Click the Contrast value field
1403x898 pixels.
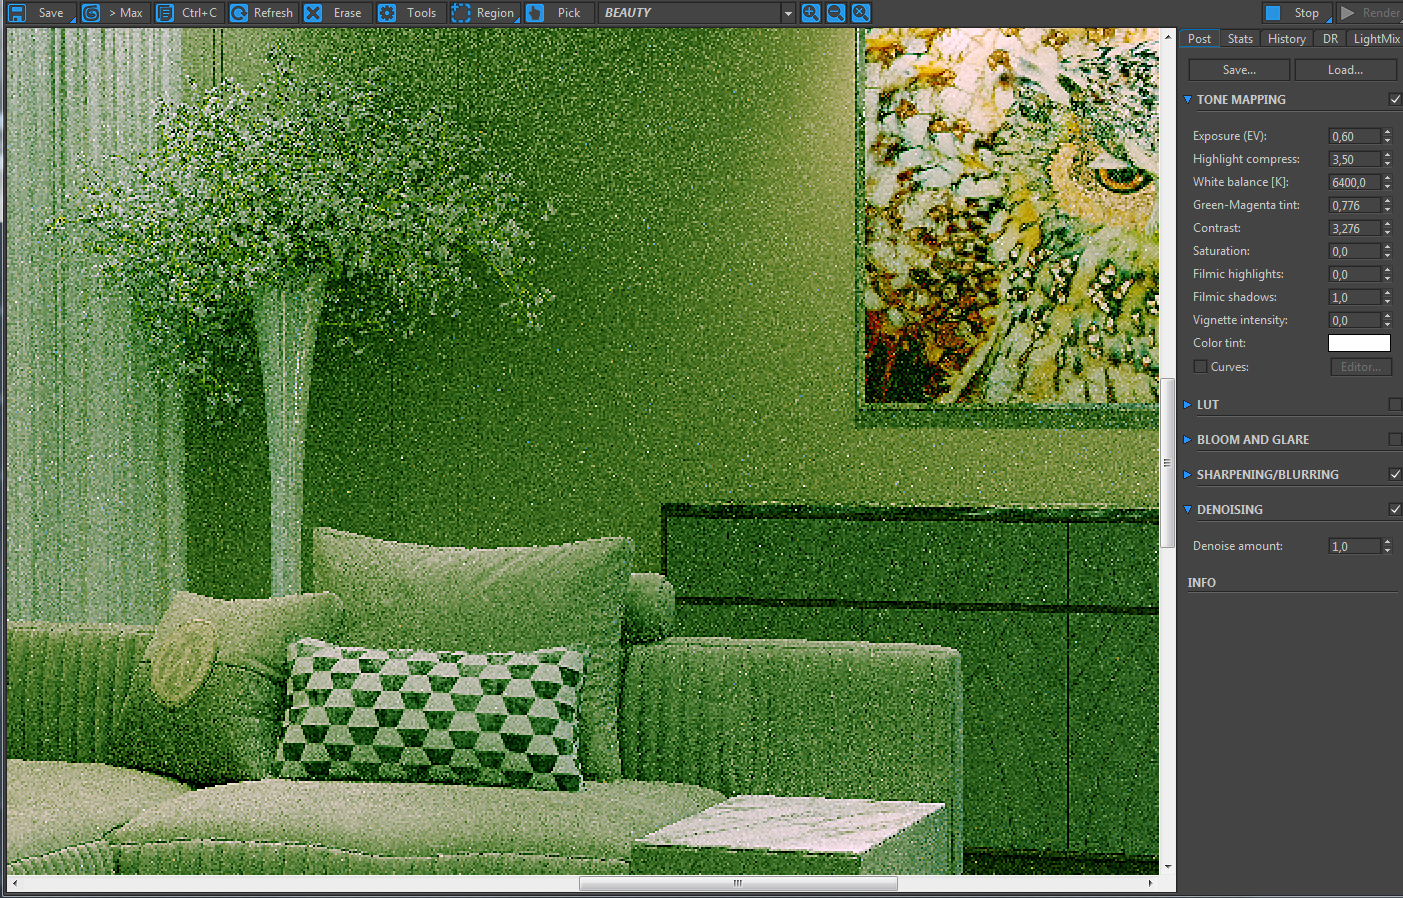[1354, 228]
